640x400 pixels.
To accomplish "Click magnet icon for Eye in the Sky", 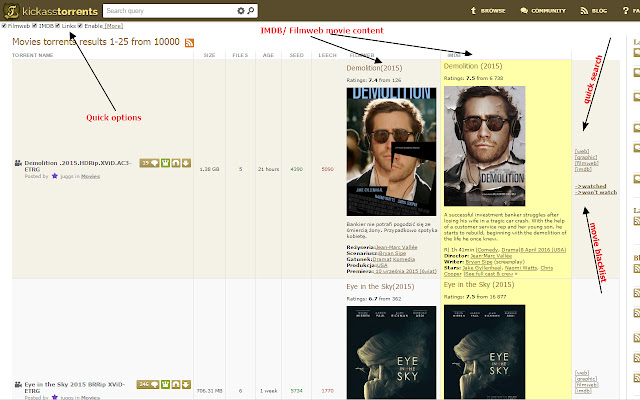I will (176, 384).
